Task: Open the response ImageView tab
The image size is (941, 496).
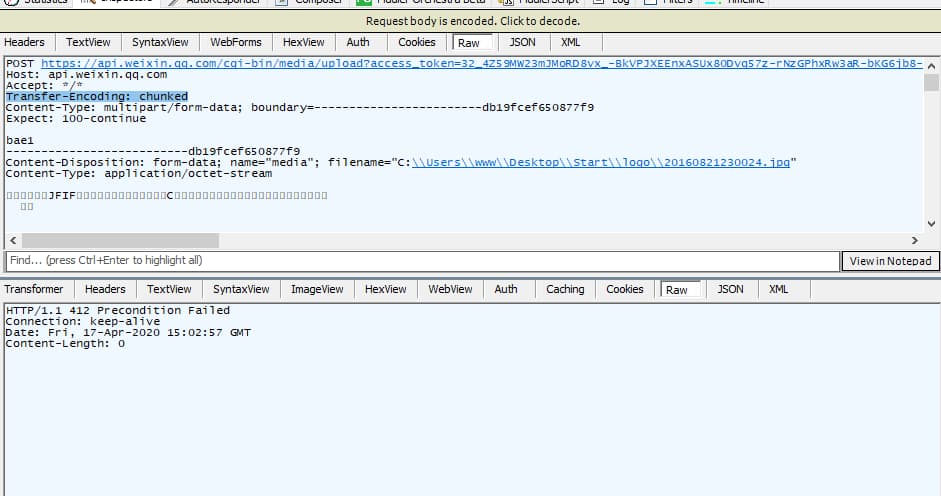Action: pos(317,289)
